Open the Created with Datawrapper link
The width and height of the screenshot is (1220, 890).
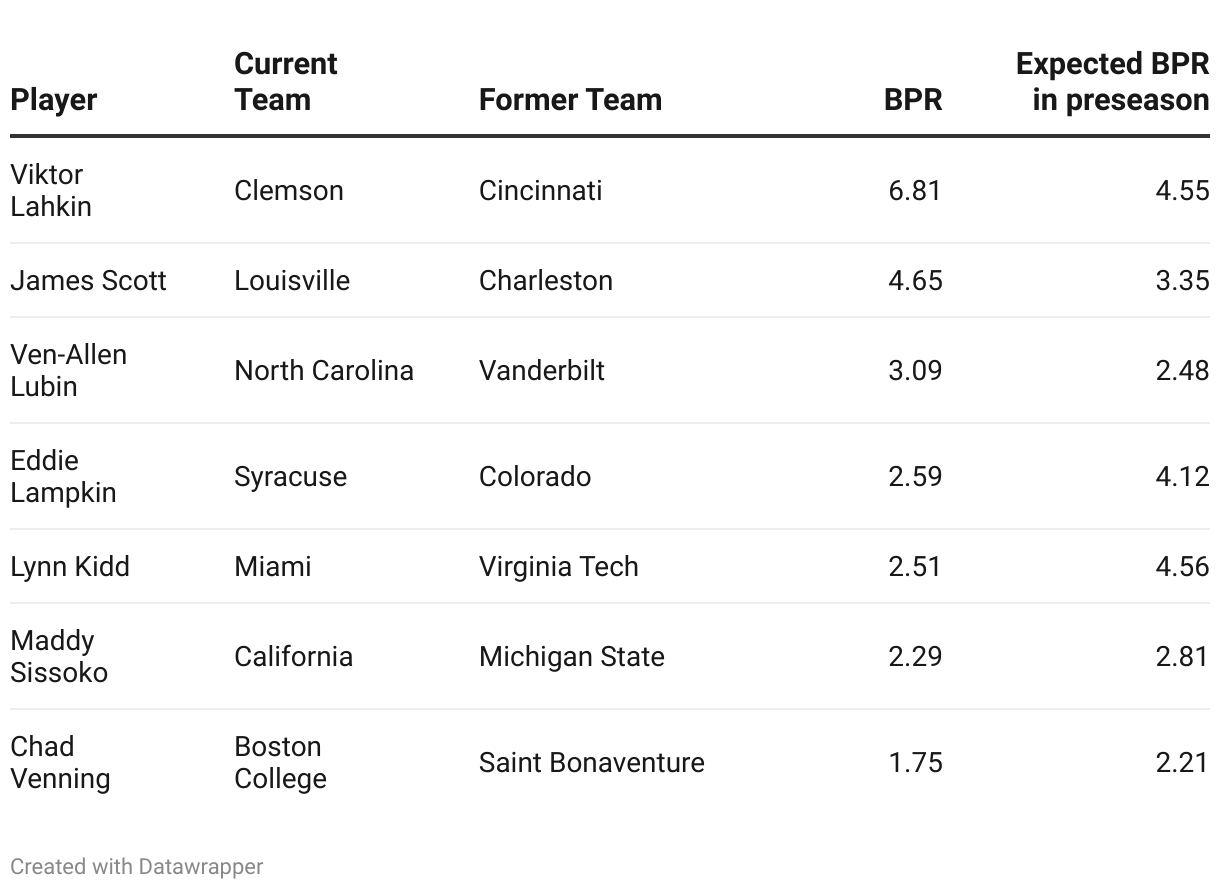coord(137,866)
